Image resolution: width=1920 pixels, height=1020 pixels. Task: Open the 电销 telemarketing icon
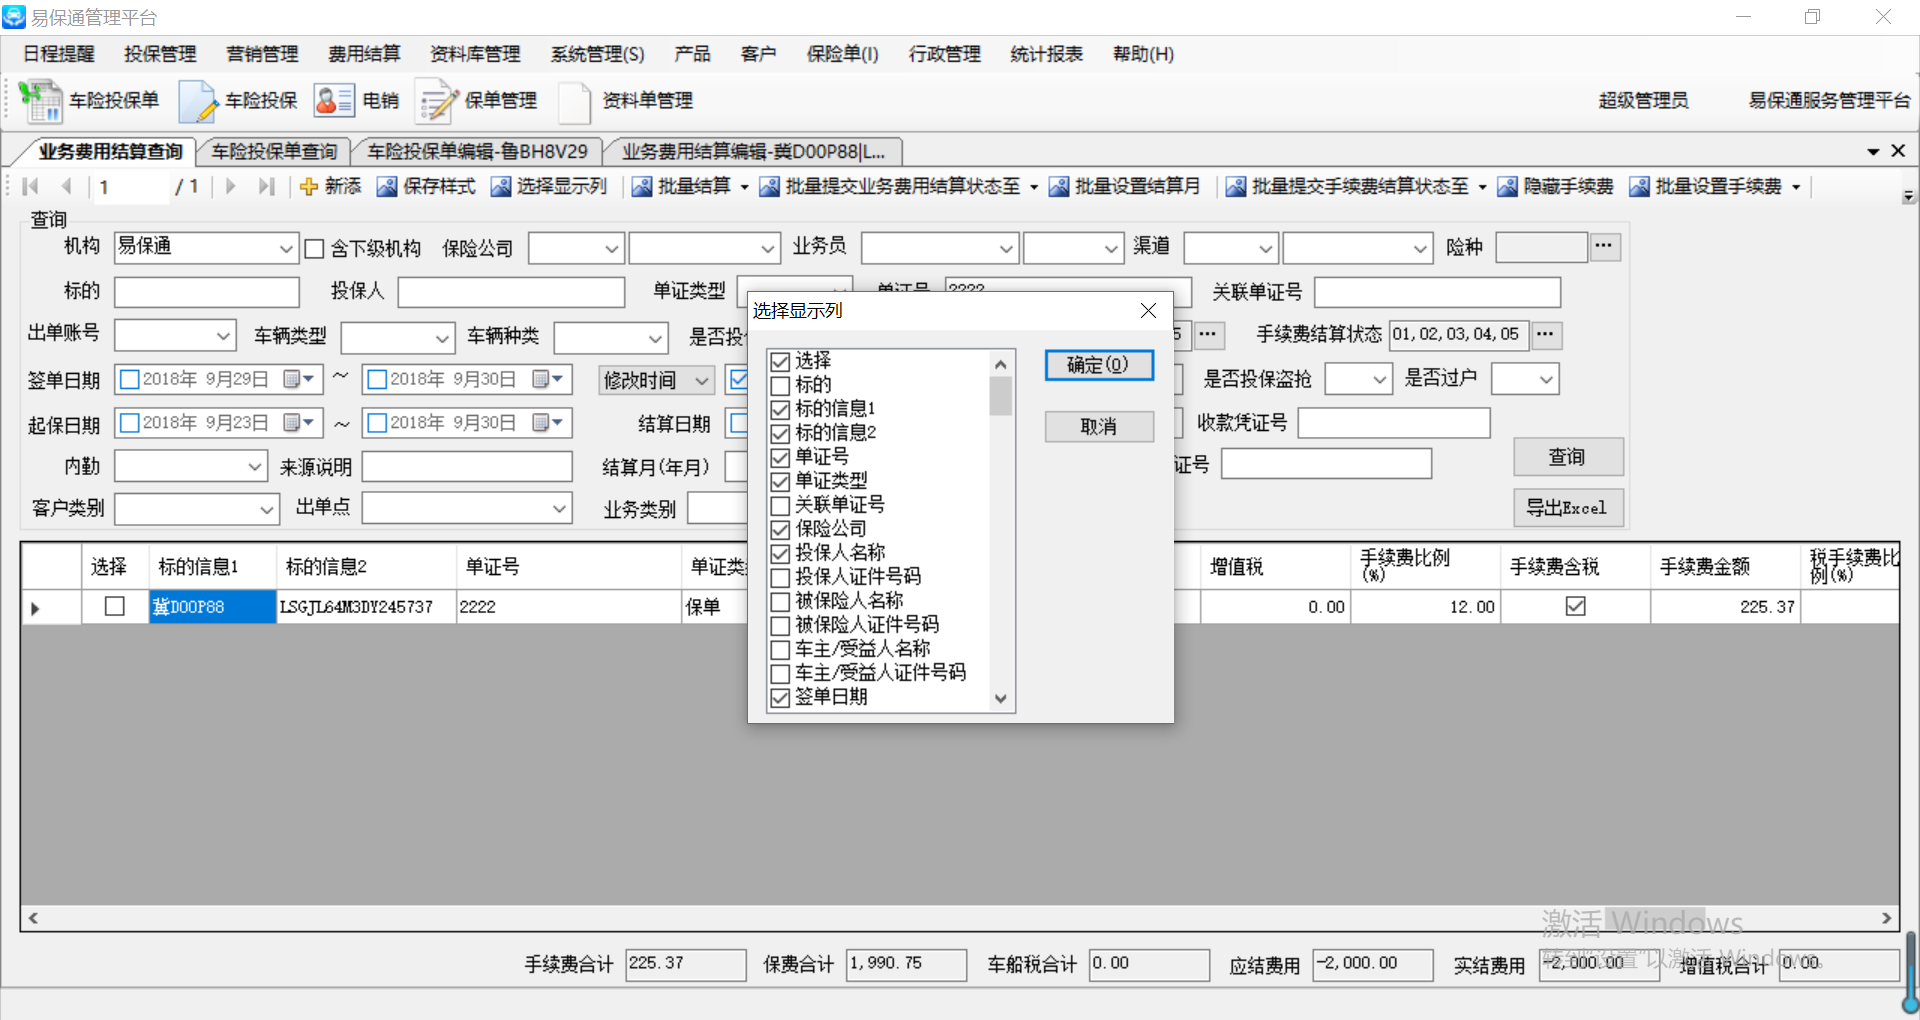[x=334, y=101]
